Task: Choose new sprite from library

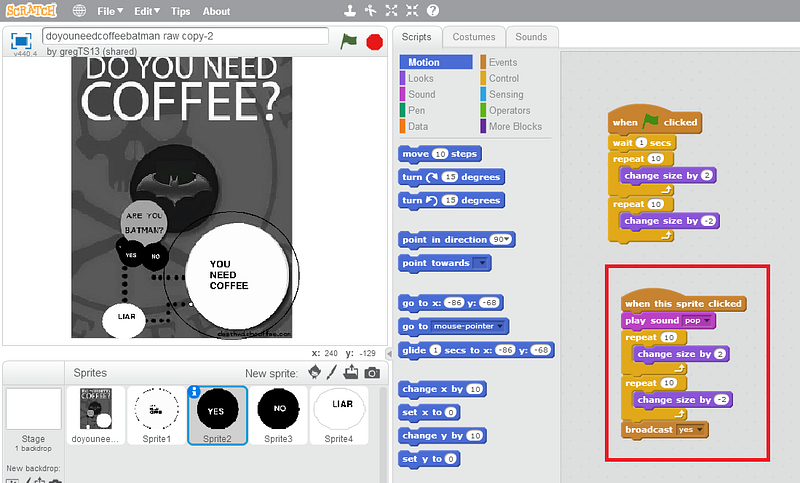Action: coord(315,373)
